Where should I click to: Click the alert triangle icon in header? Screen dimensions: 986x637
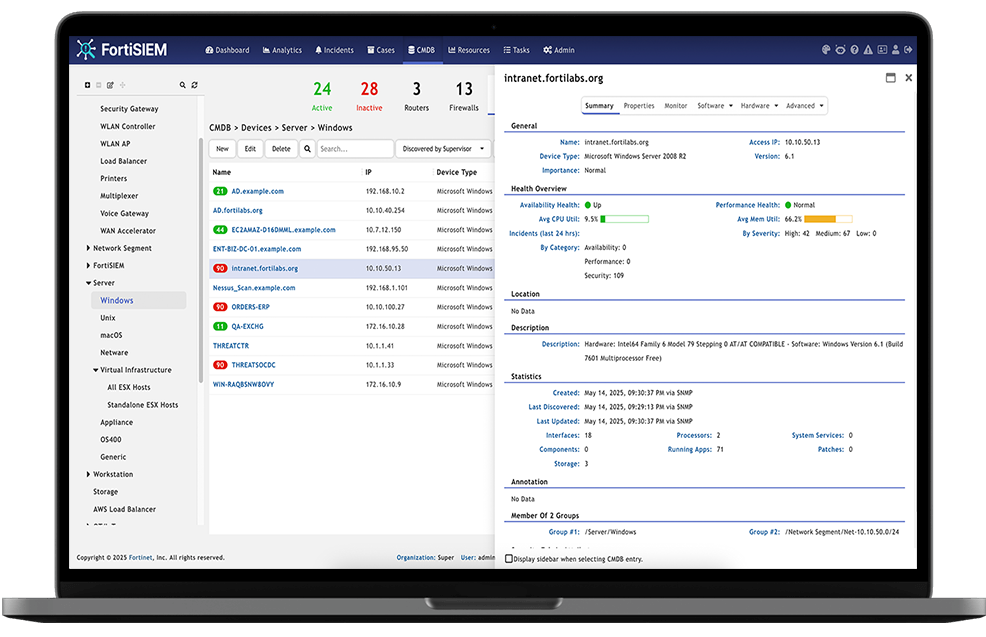click(x=868, y=49)
